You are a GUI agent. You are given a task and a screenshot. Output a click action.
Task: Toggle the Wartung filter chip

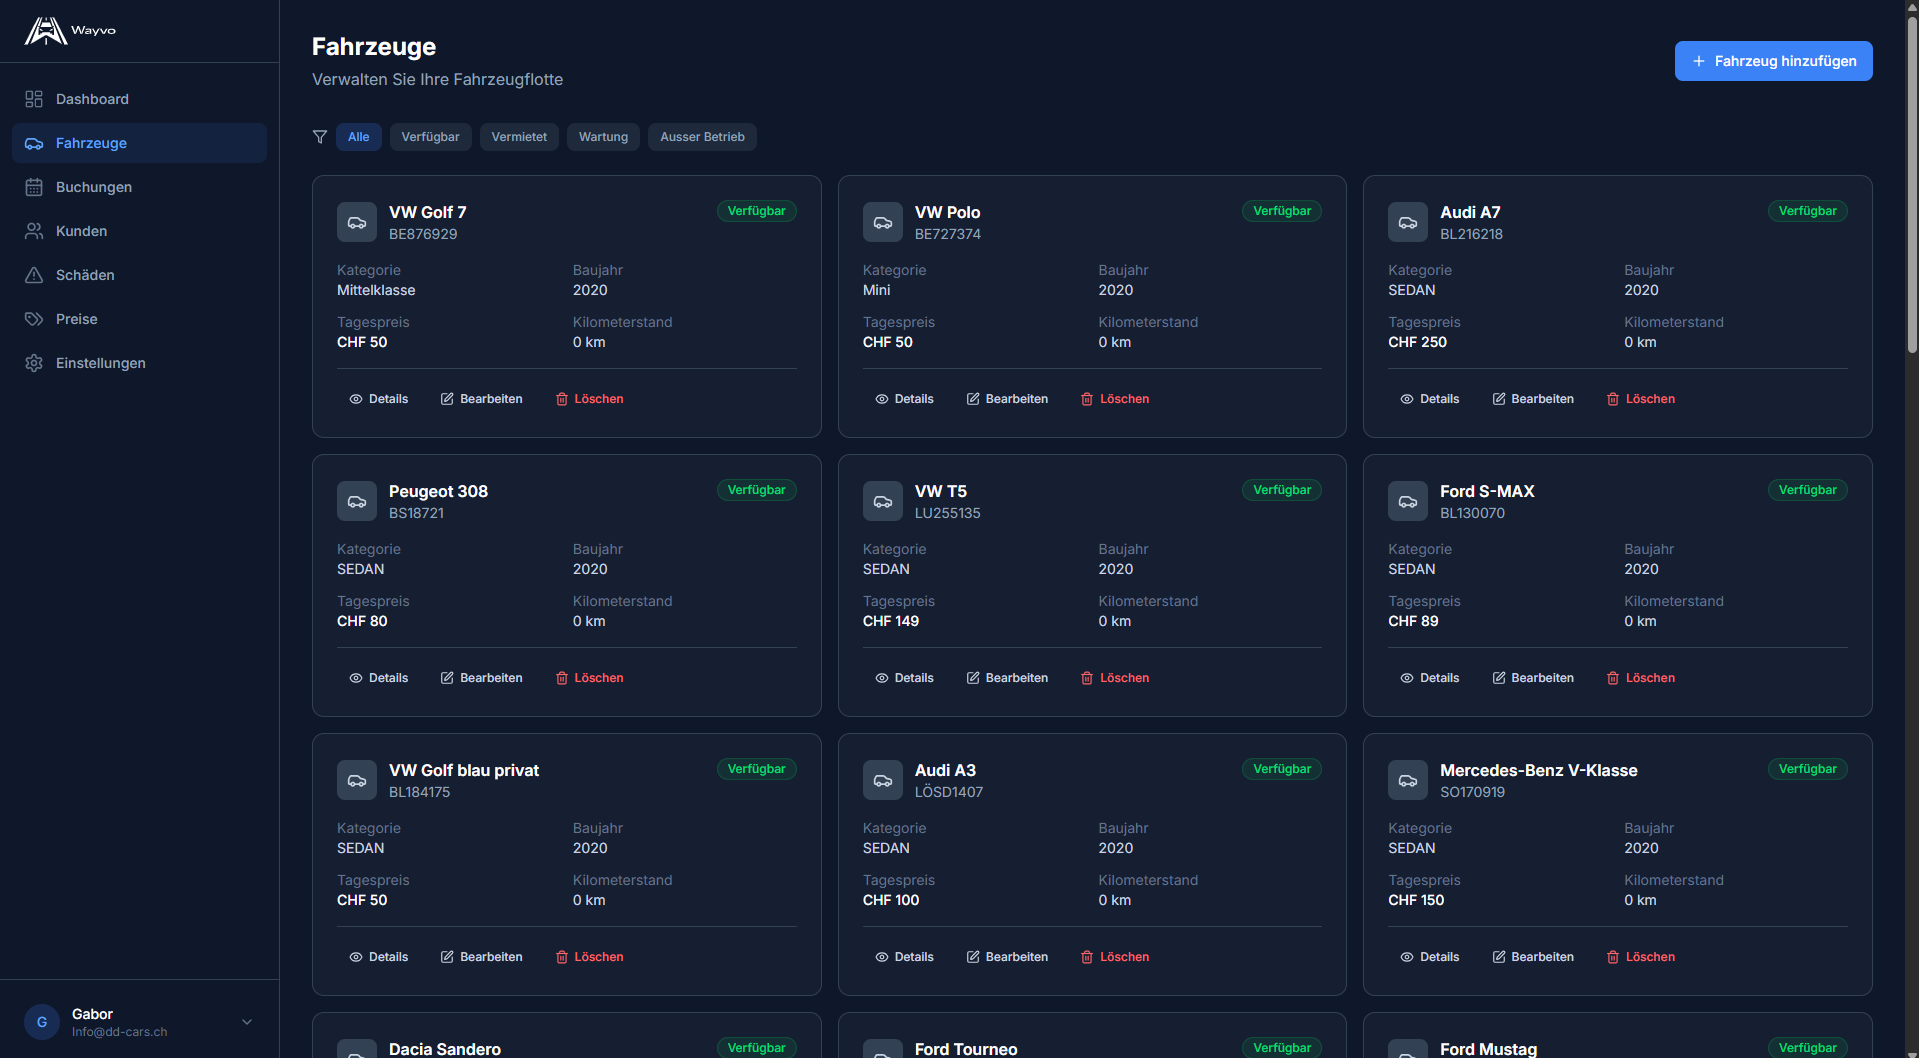pyautogui.click(x=603, y=137)
